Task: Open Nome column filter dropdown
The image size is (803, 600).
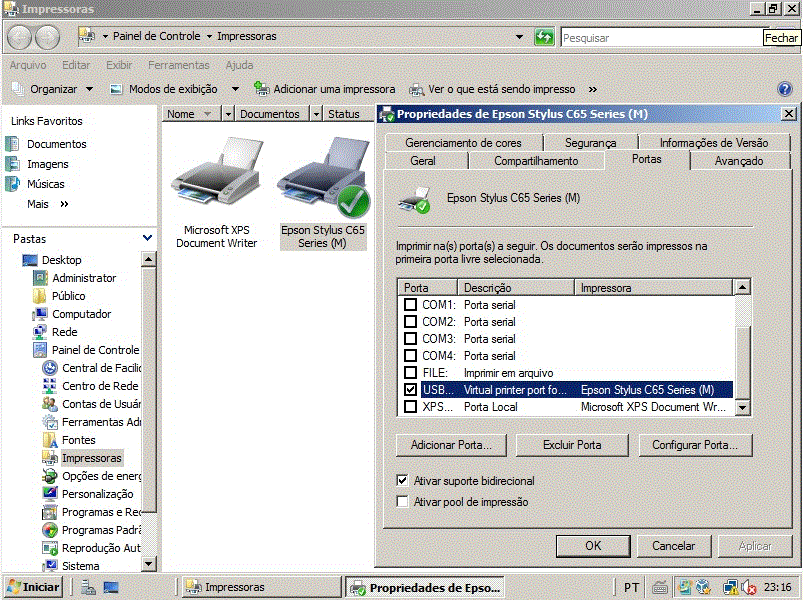Action: pos(228,114)
